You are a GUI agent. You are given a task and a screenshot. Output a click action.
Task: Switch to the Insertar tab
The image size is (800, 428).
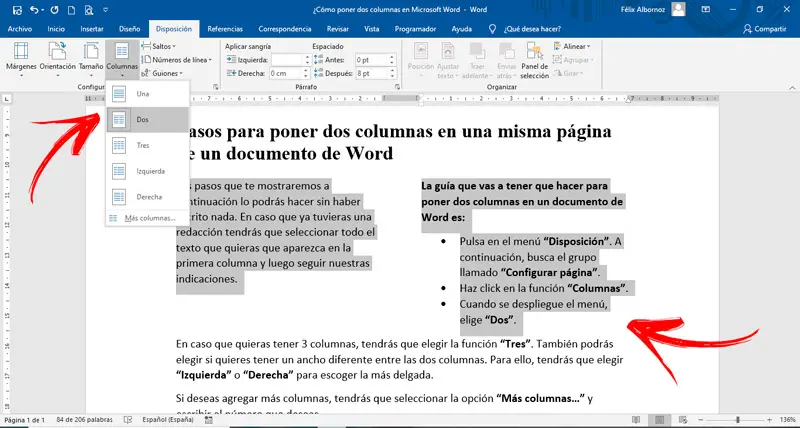tap(92, 29)
